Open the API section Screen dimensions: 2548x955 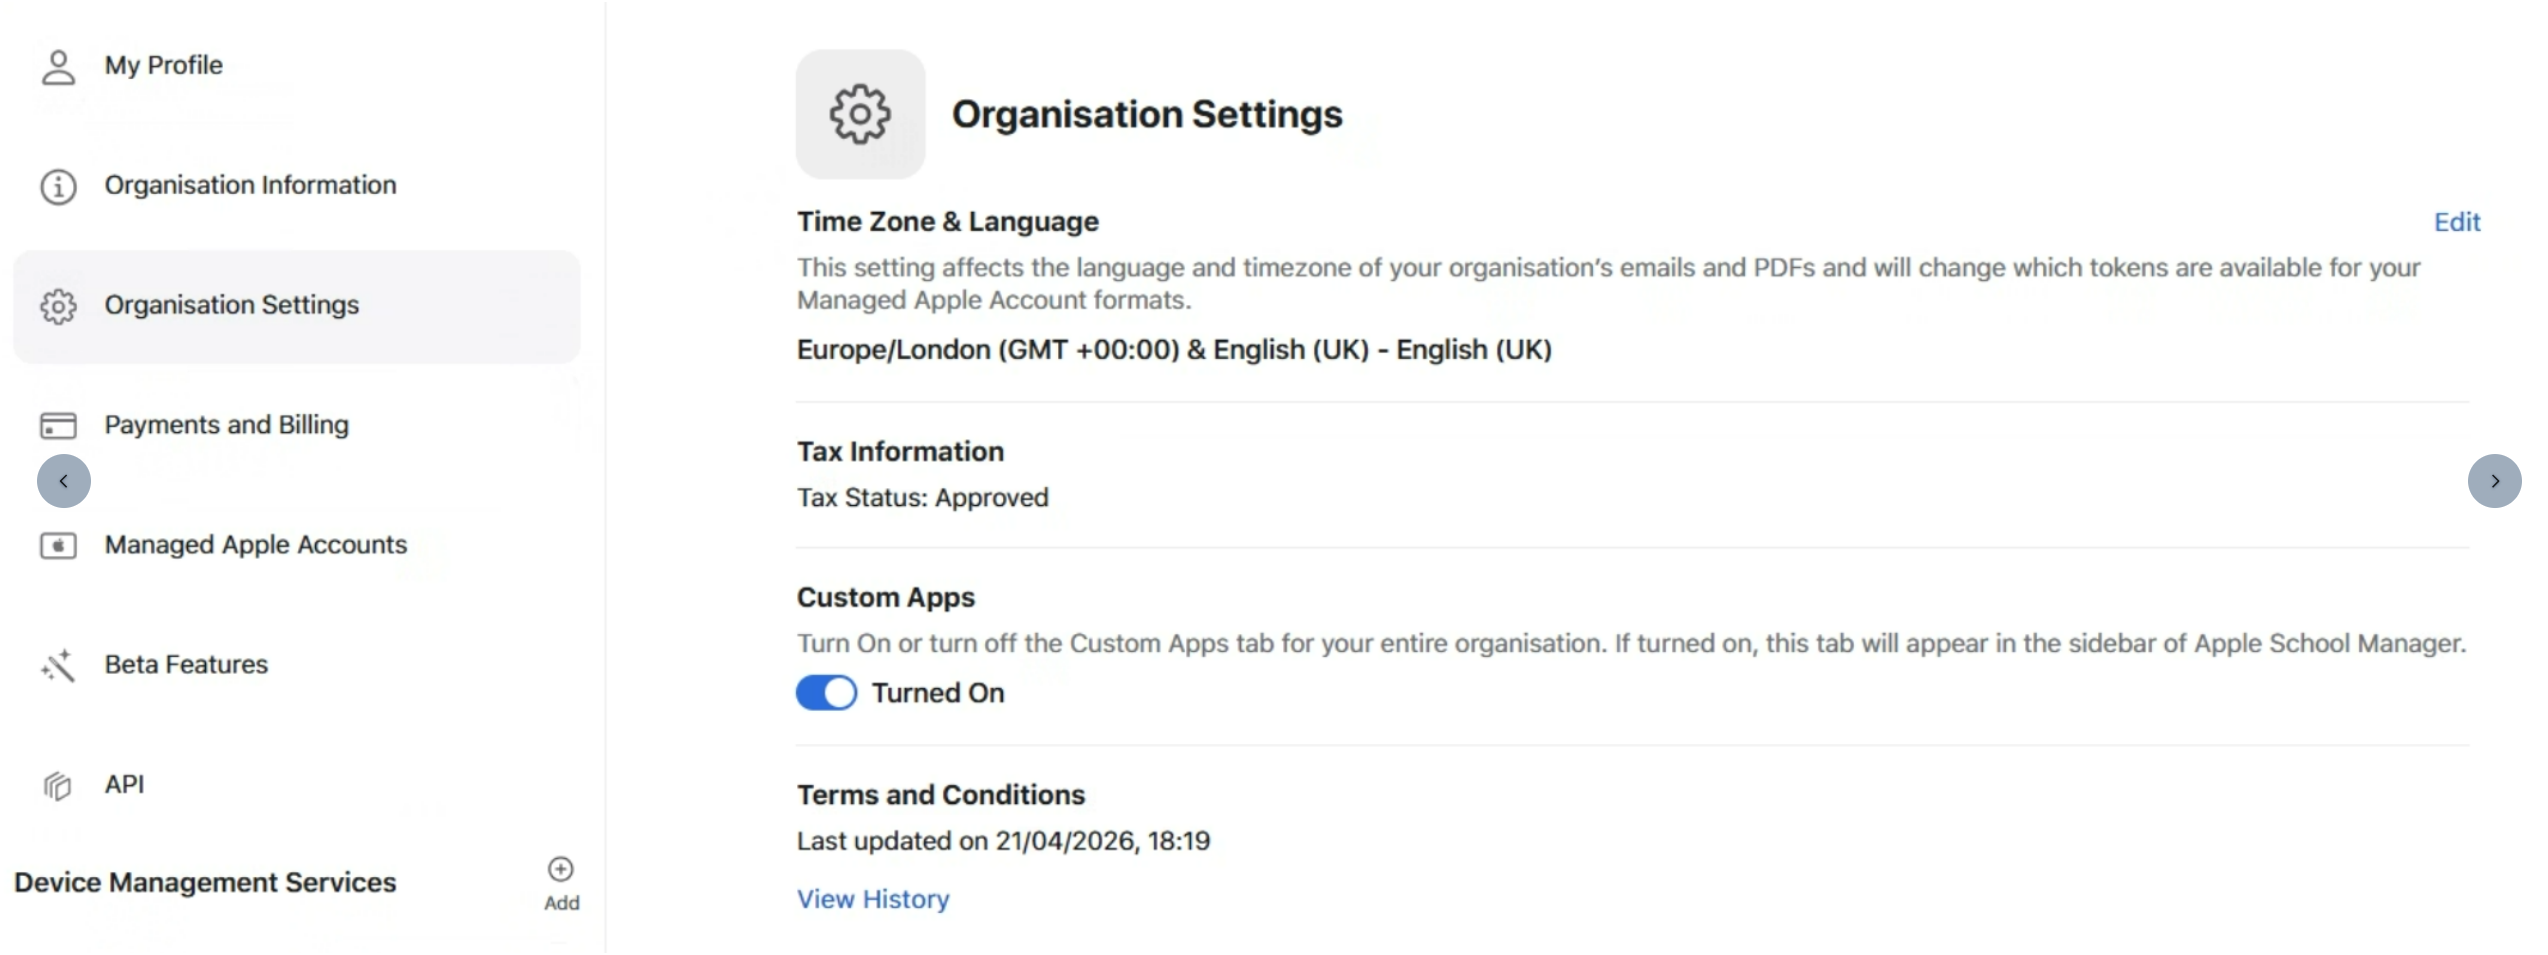coord(125,785)
